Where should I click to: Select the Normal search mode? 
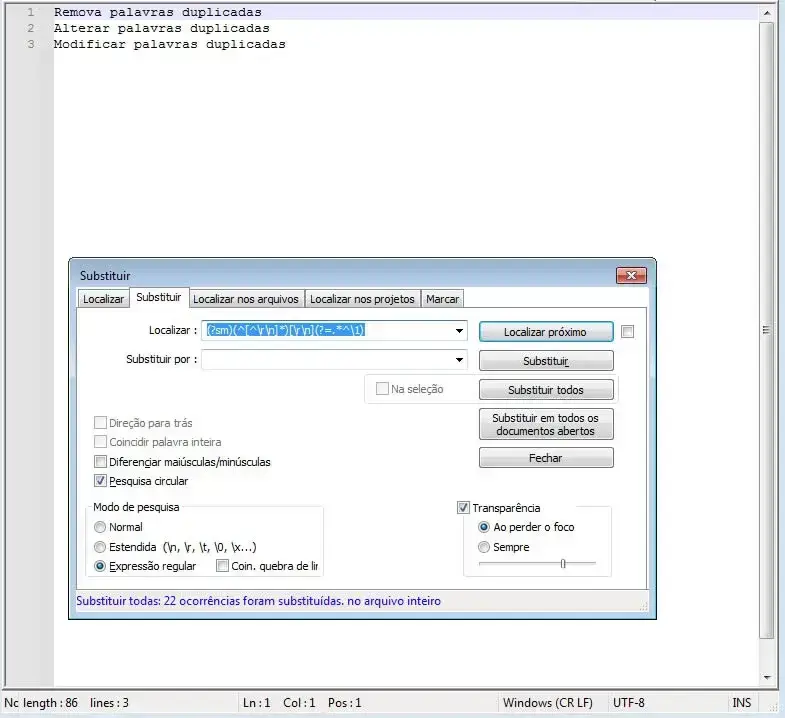tap(100, 527)
